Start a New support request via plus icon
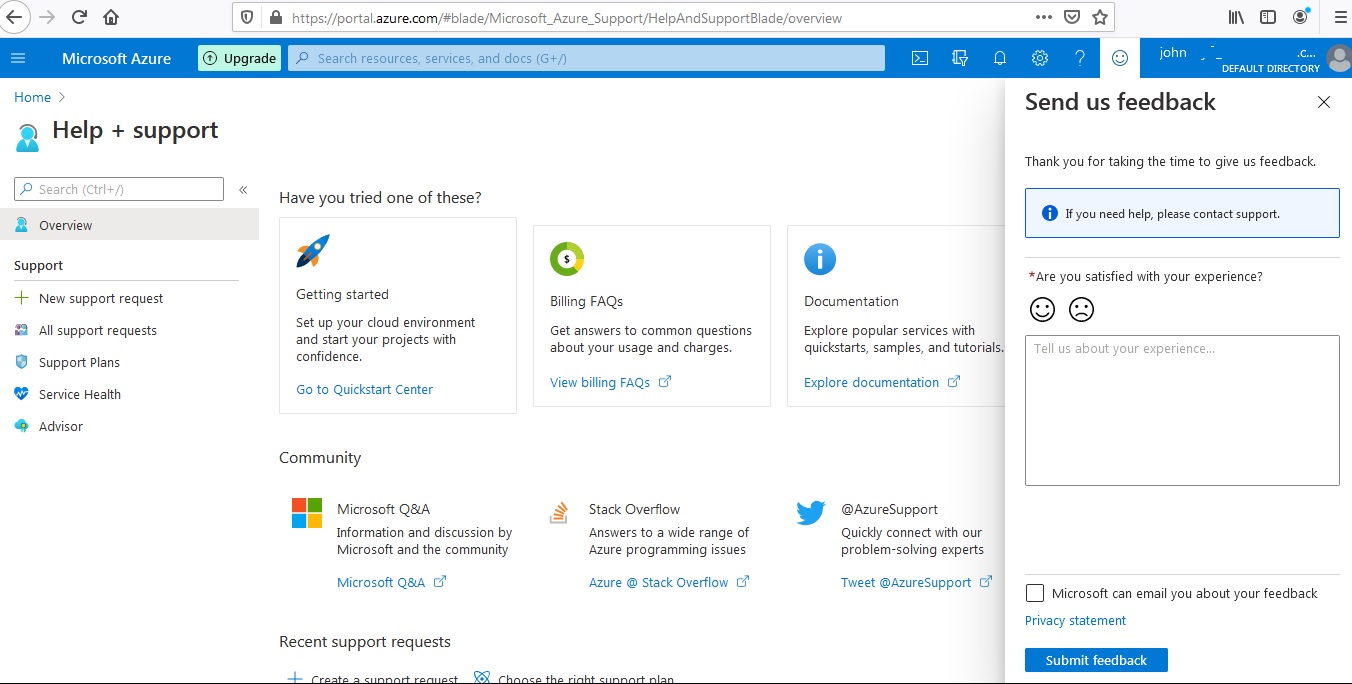Viewport: 1352px width, 684px height. point(101,298)
